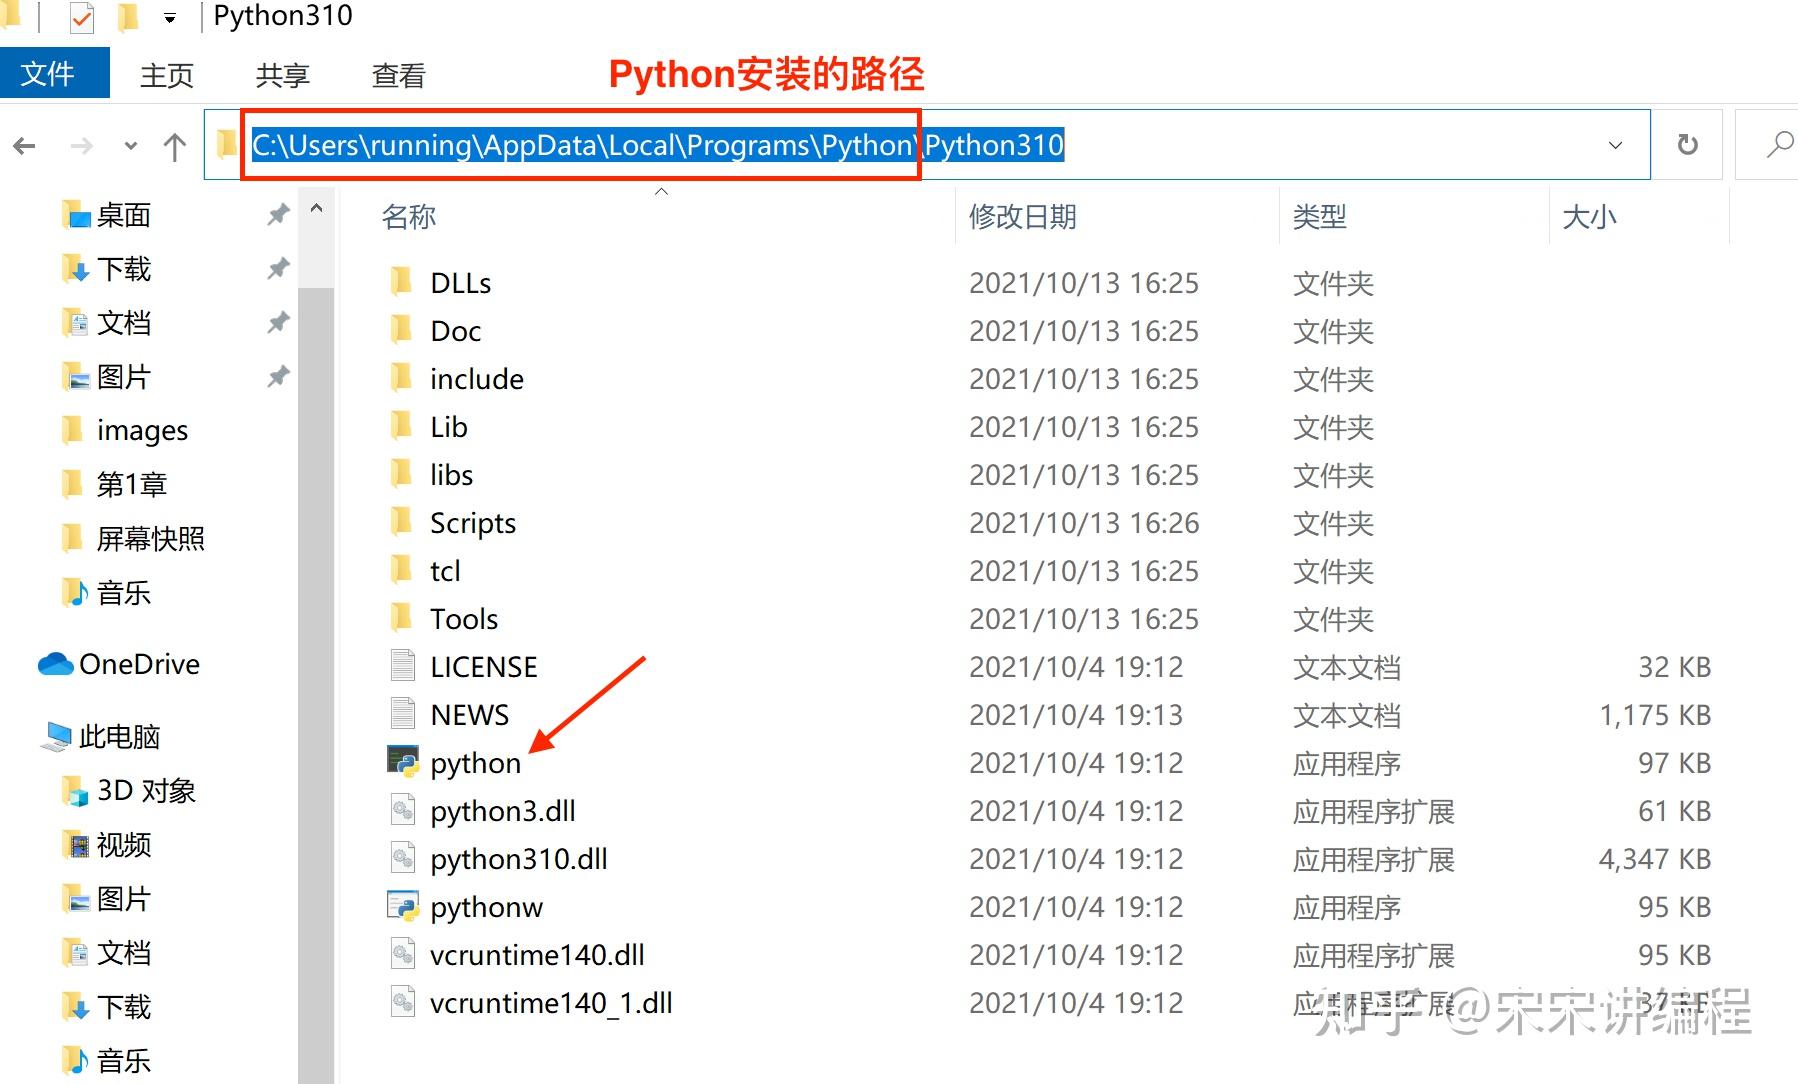Click the back navigation arrow
Image resolution: width=1798 pixels, height=1084 pixels.
point(23,145)
